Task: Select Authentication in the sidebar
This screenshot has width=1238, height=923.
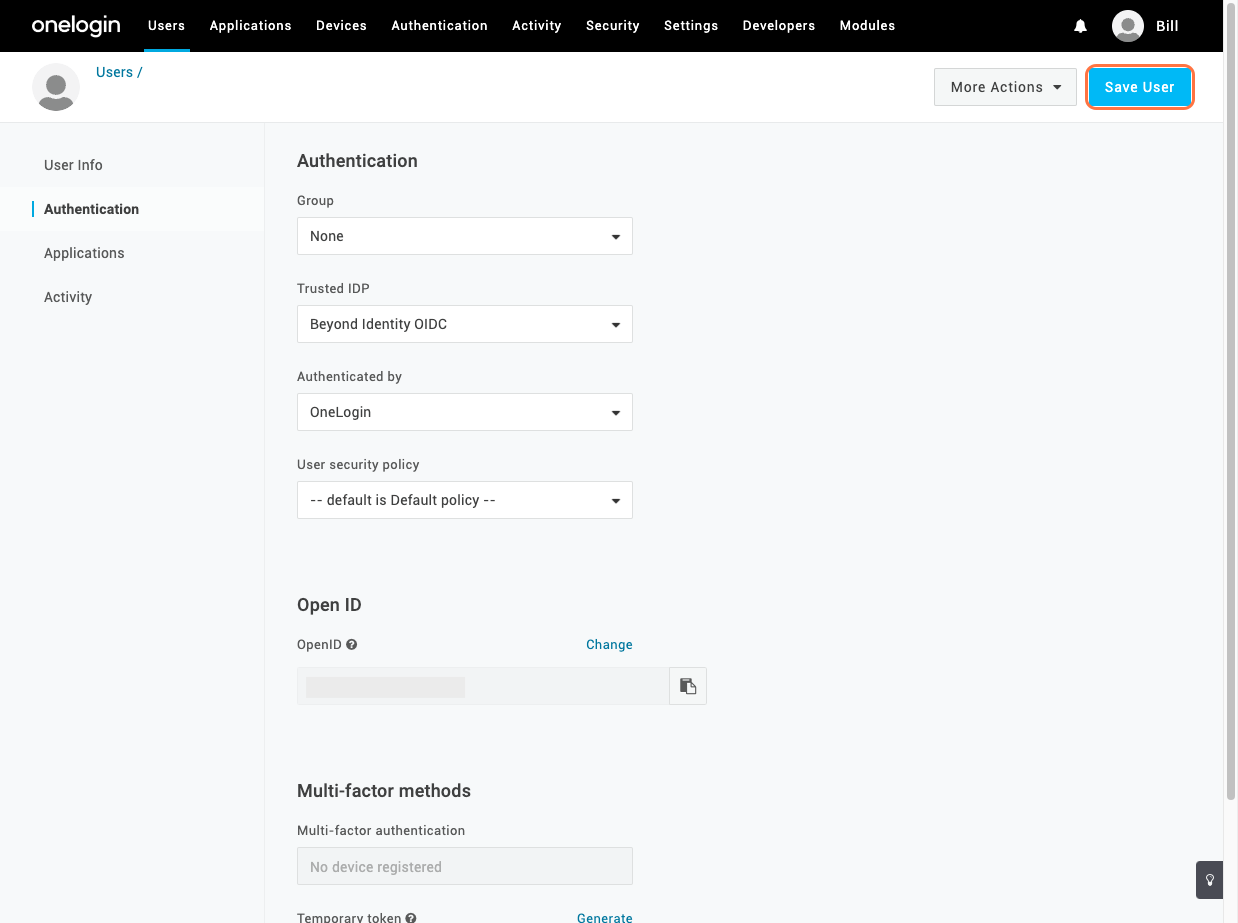Action: coord(91,209)
